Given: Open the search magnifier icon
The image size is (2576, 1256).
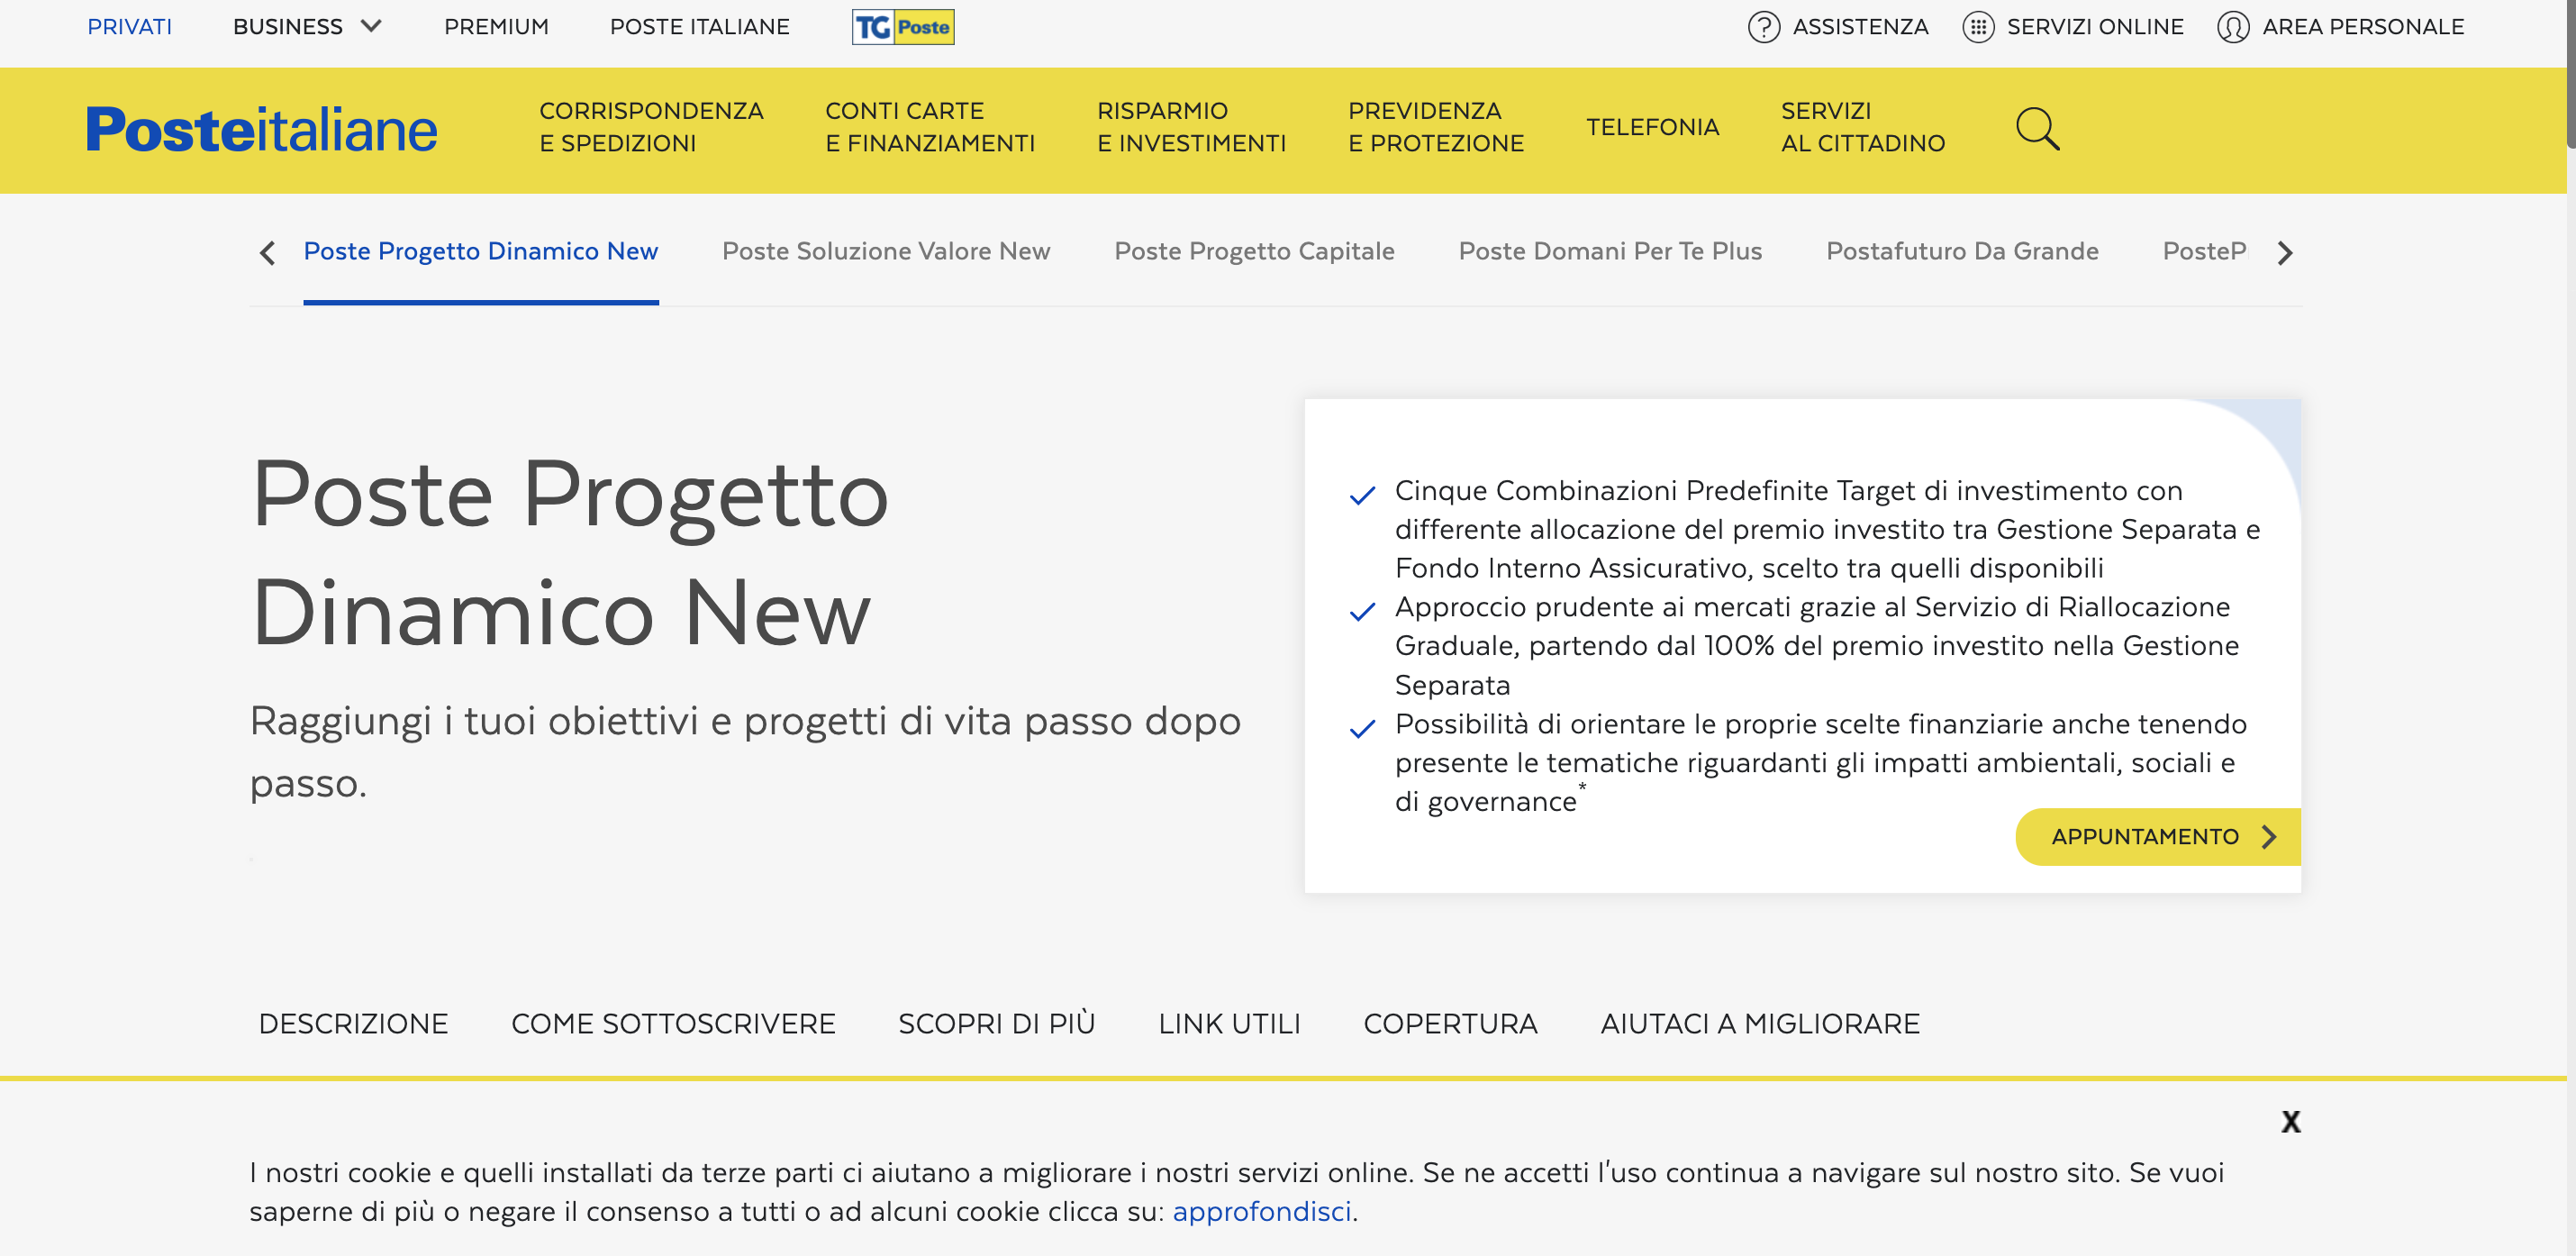Looking at the screenshot, I should point(2037,129).
